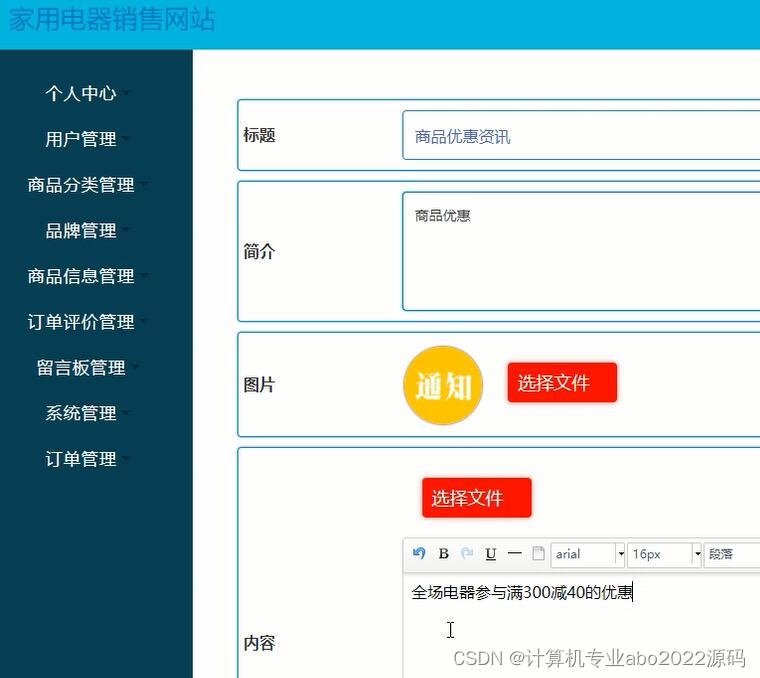Toggle bold formatting in the editor
The height and width of the screenshot is (678, 760).
pos(443,553)
